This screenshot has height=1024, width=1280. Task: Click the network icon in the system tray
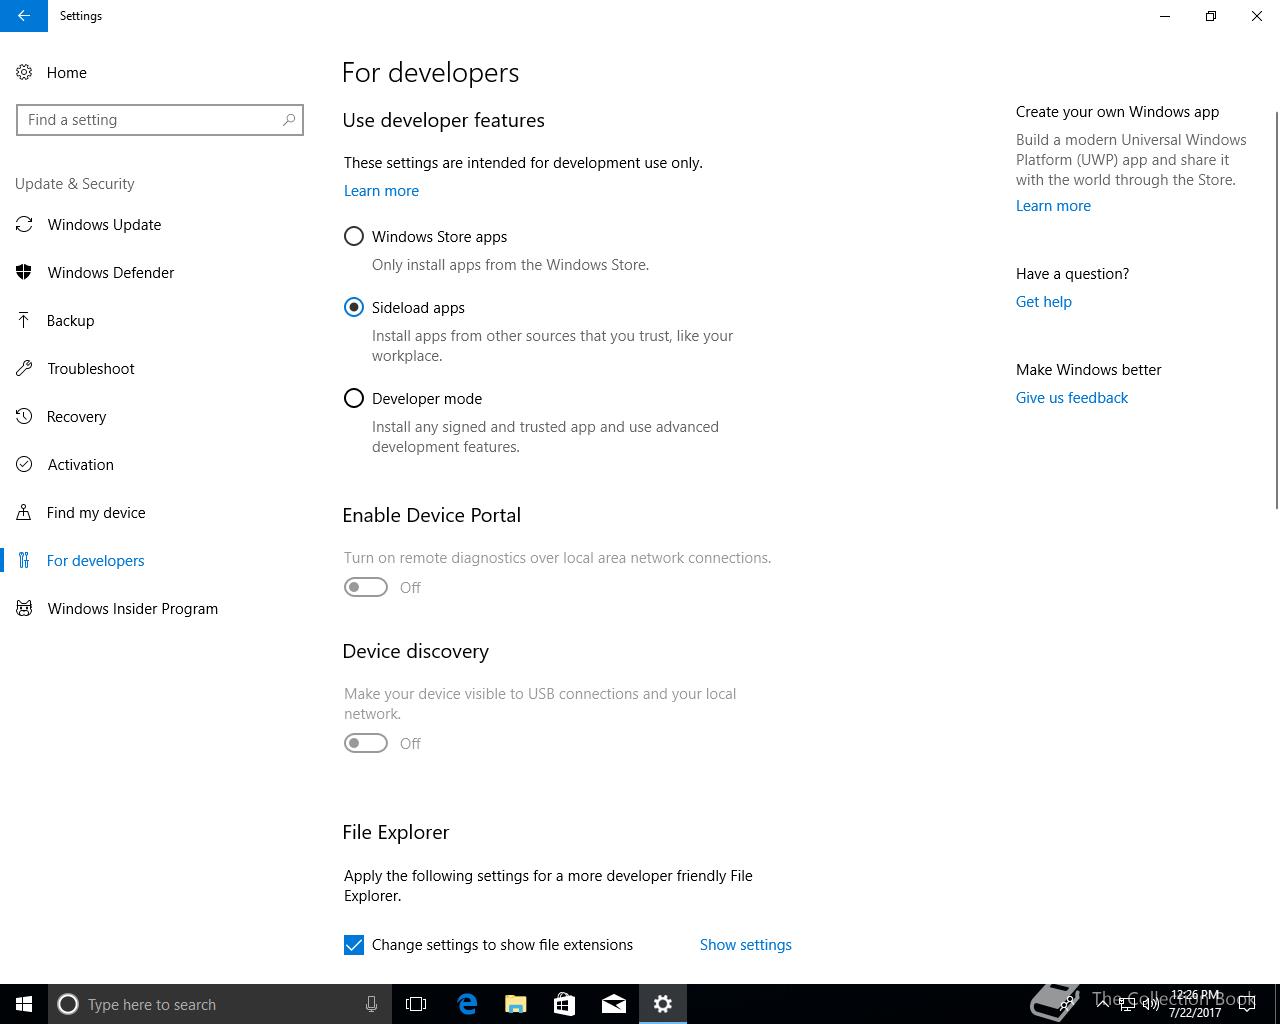click(x=1127, y=1004)
